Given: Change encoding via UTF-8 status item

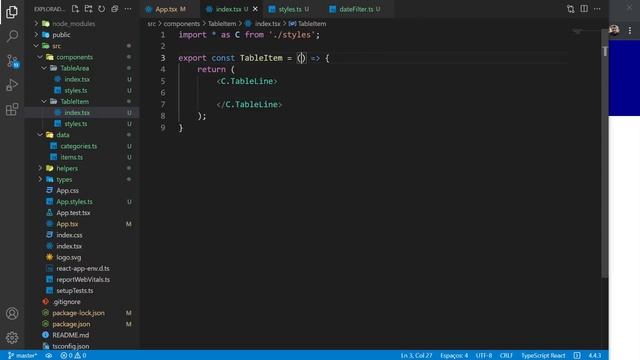Looking at the screenshot, I should coord(484,356).
